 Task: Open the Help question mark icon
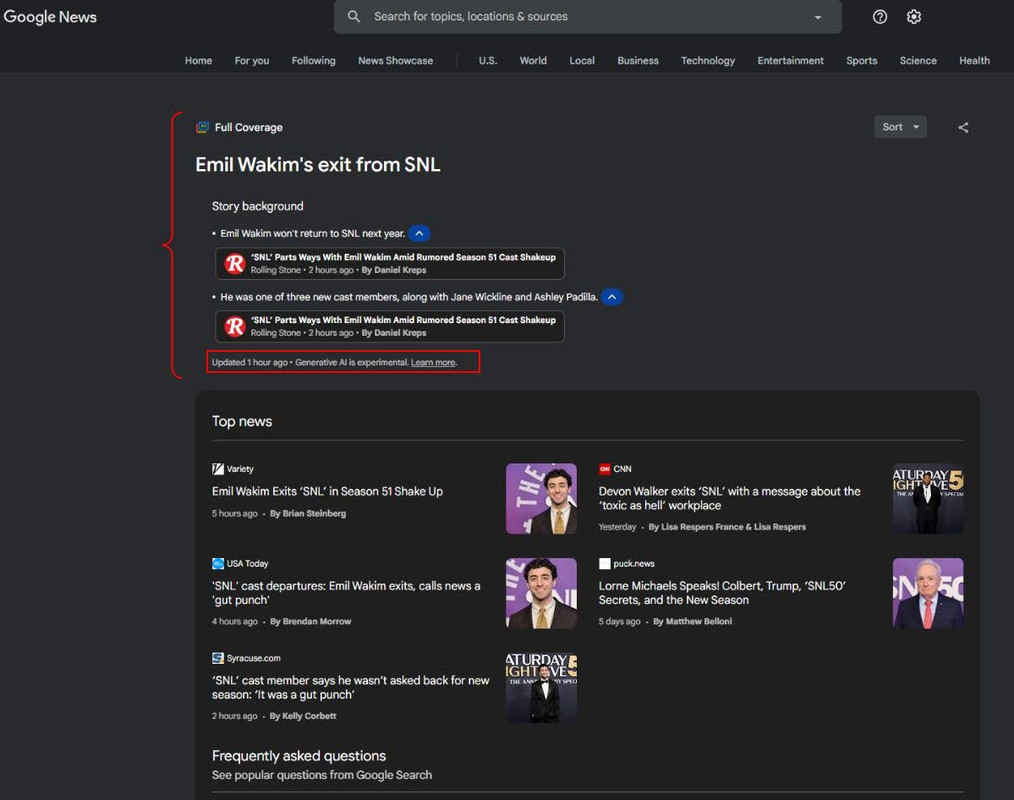(879, 17)
